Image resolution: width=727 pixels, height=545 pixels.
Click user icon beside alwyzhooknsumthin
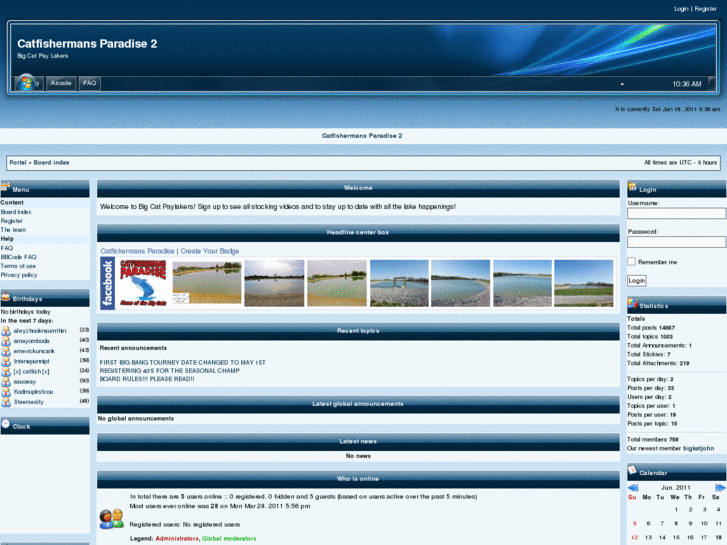coord(6,331)
